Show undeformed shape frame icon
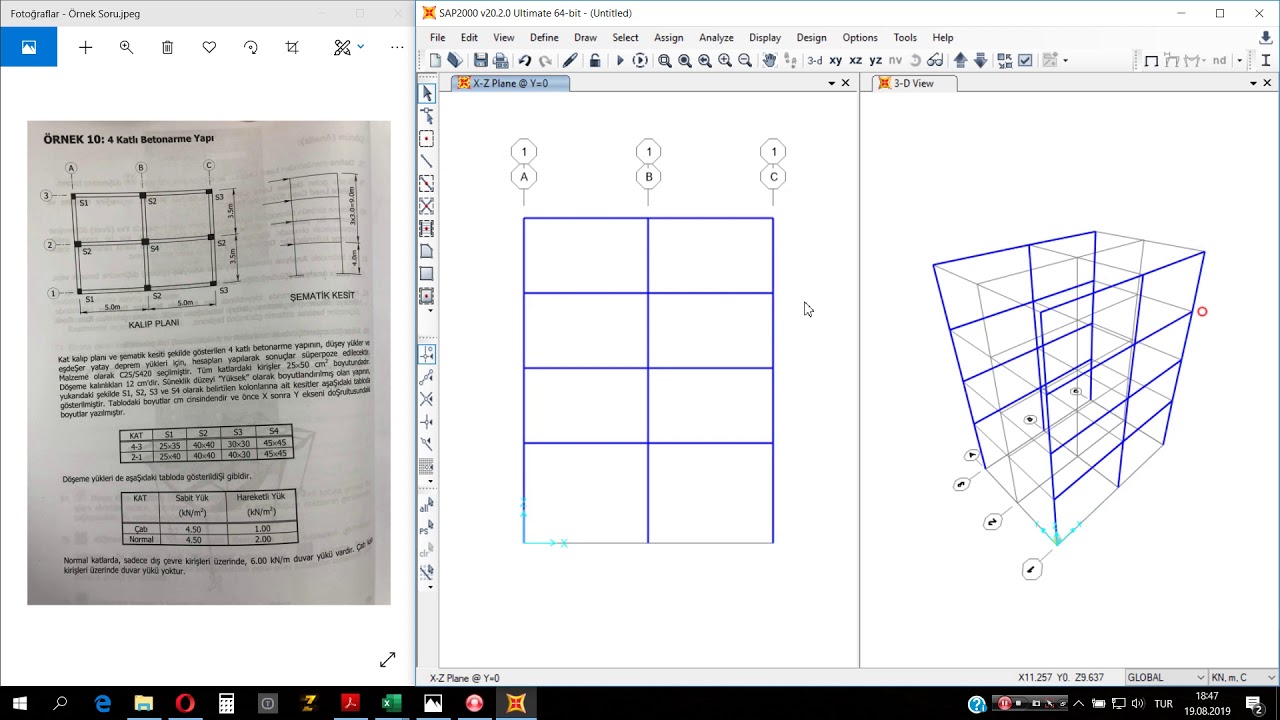Viewport: 1280px width, 720px height. 1151,61
